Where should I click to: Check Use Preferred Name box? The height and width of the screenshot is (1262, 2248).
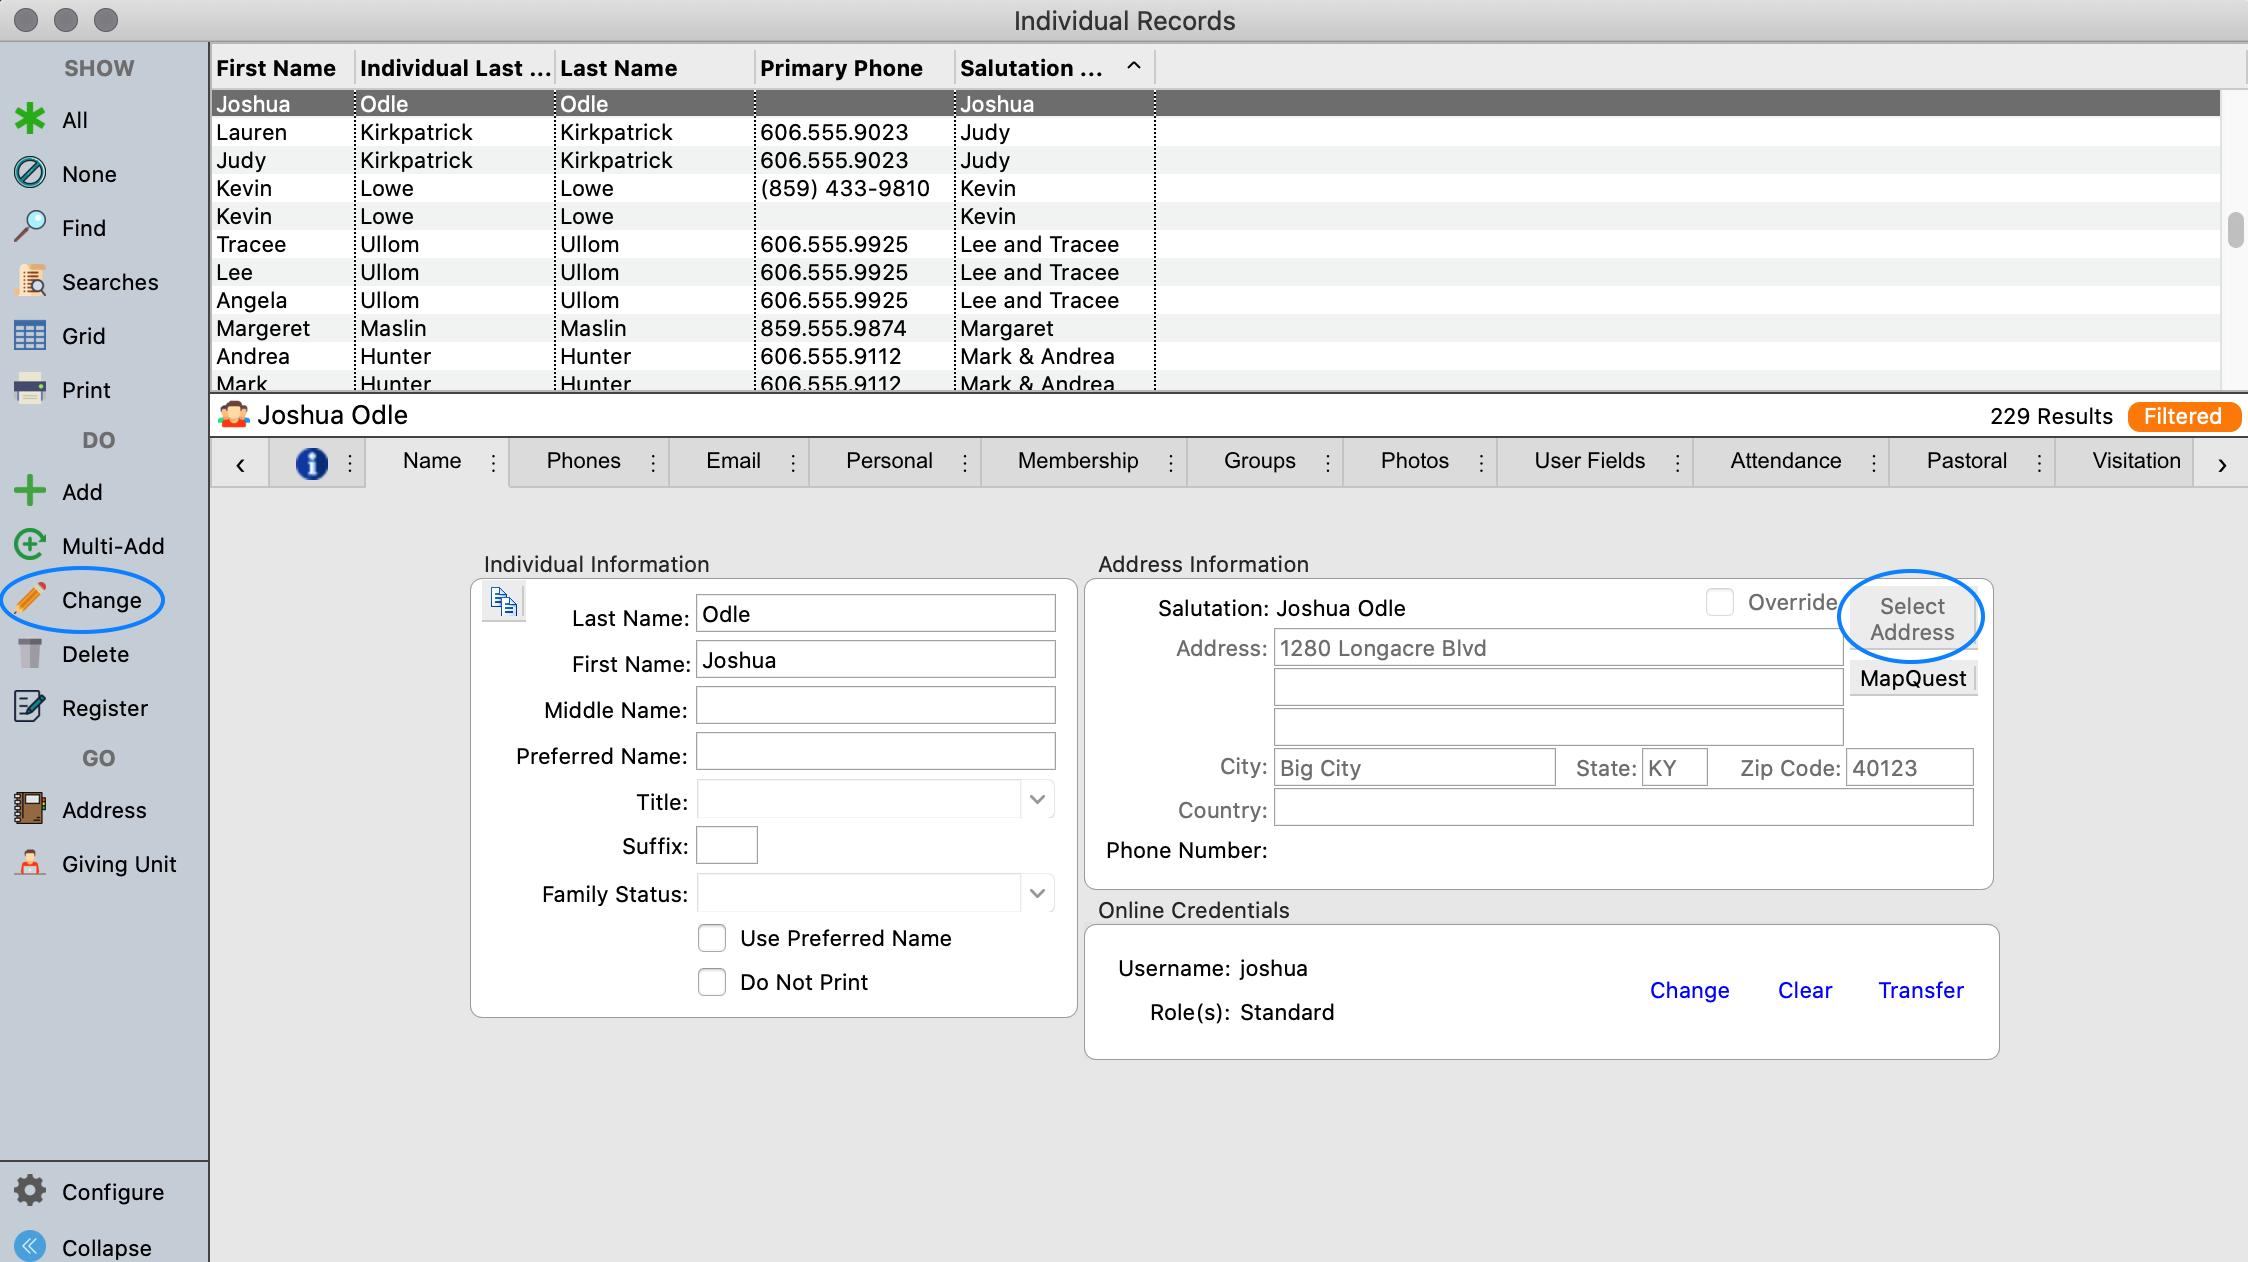(x=712, y=938)
